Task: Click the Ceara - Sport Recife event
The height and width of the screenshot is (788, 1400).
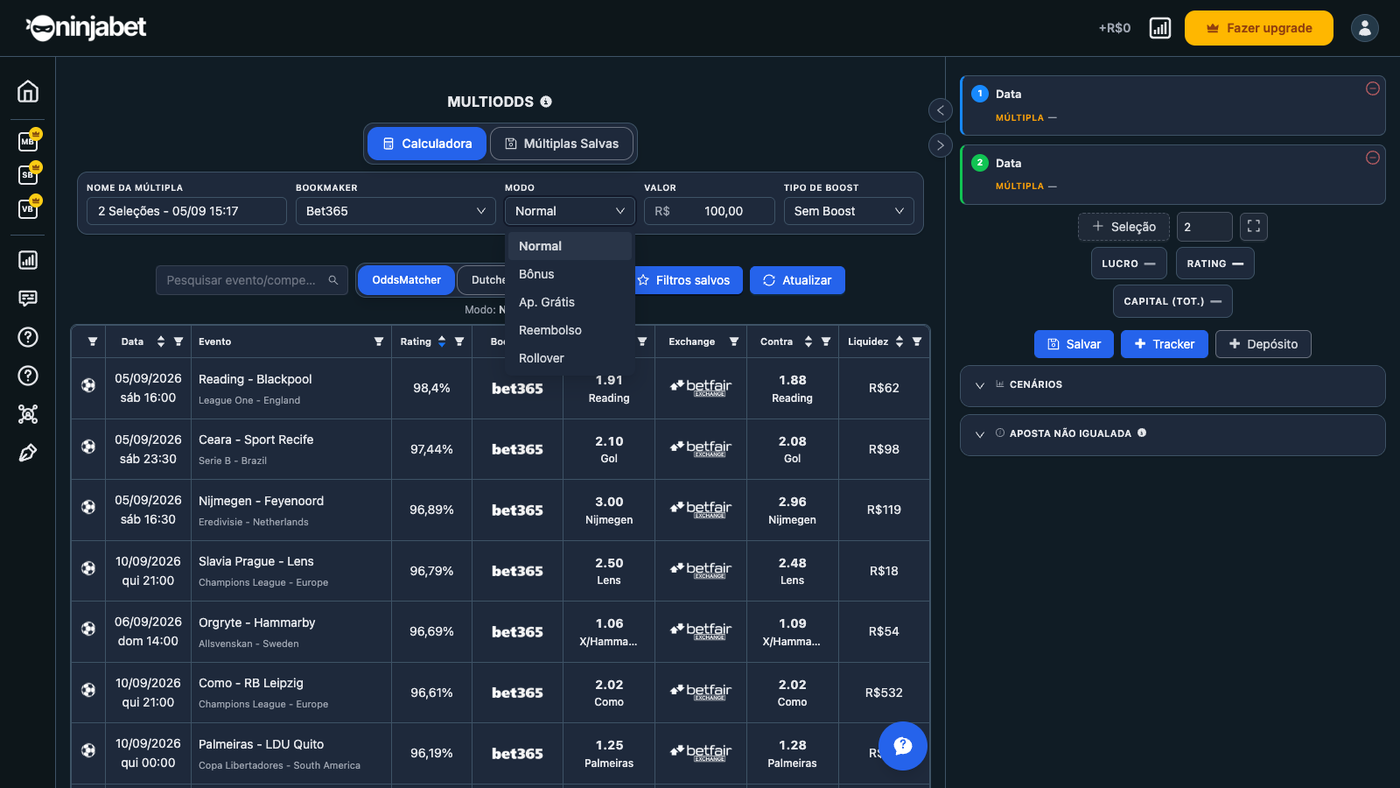Action: 256,439
